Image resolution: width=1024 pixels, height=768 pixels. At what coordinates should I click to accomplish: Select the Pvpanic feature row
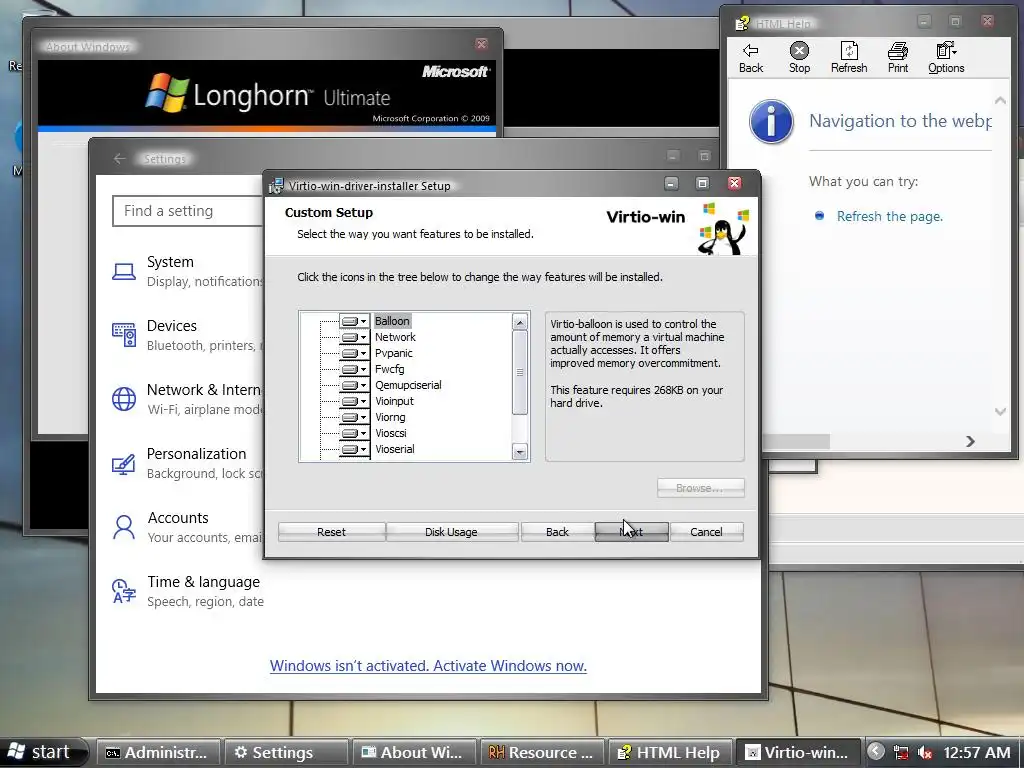[x=393, y=353]
